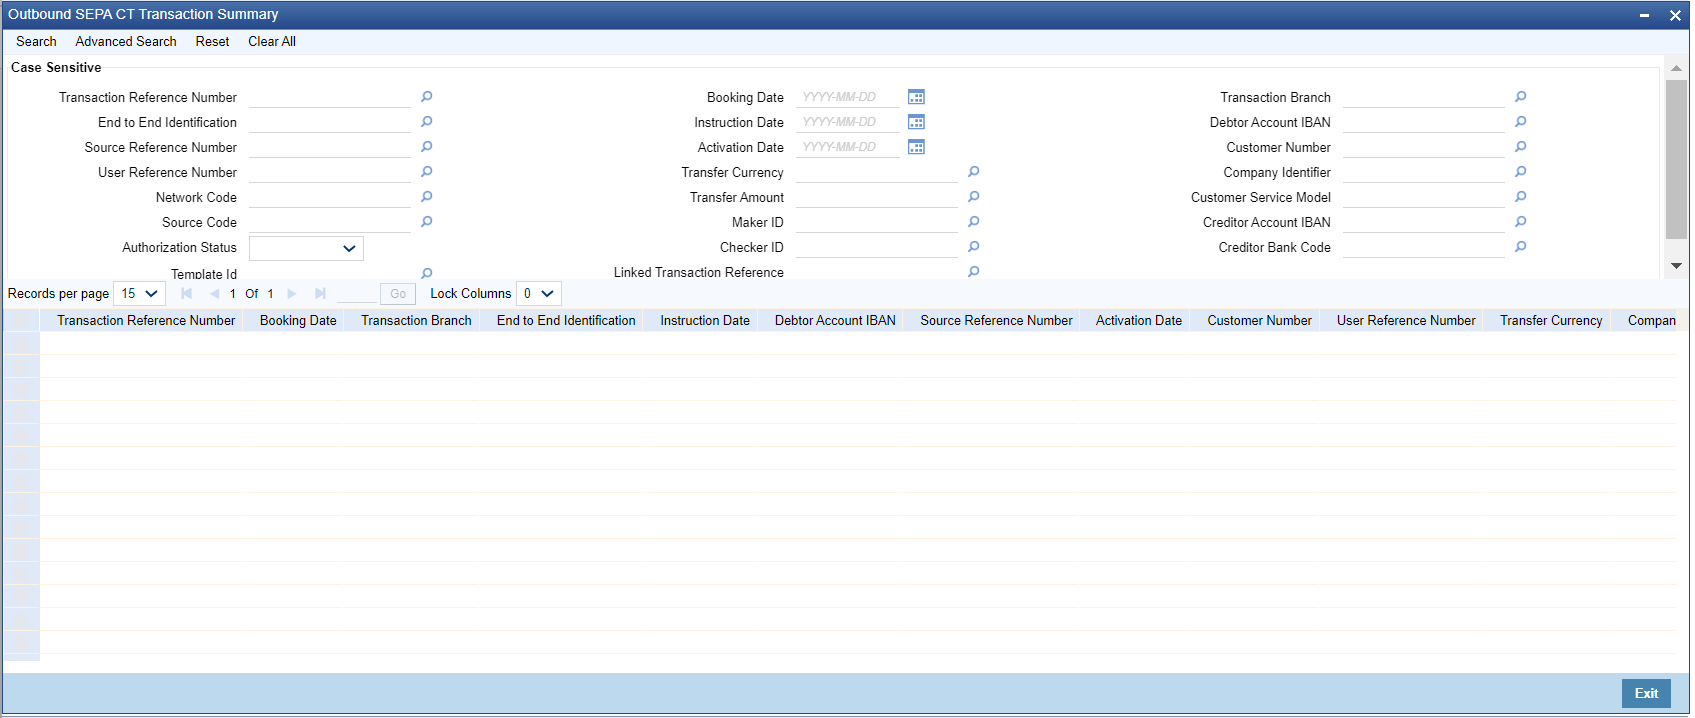Screen dimensions: 1695x718
Task: Focus the Booking Date input field
Action: pos(848,97)
